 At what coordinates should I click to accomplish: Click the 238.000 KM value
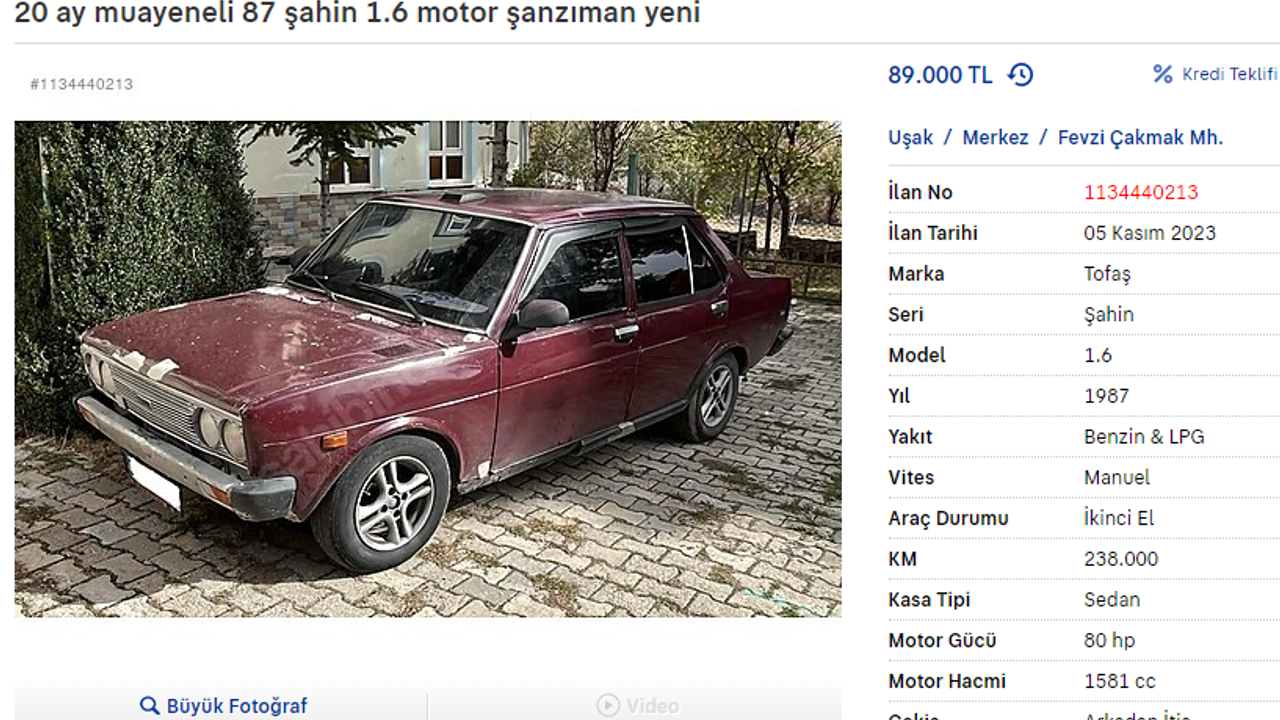pyautogui.click(x=1121, y=559)
